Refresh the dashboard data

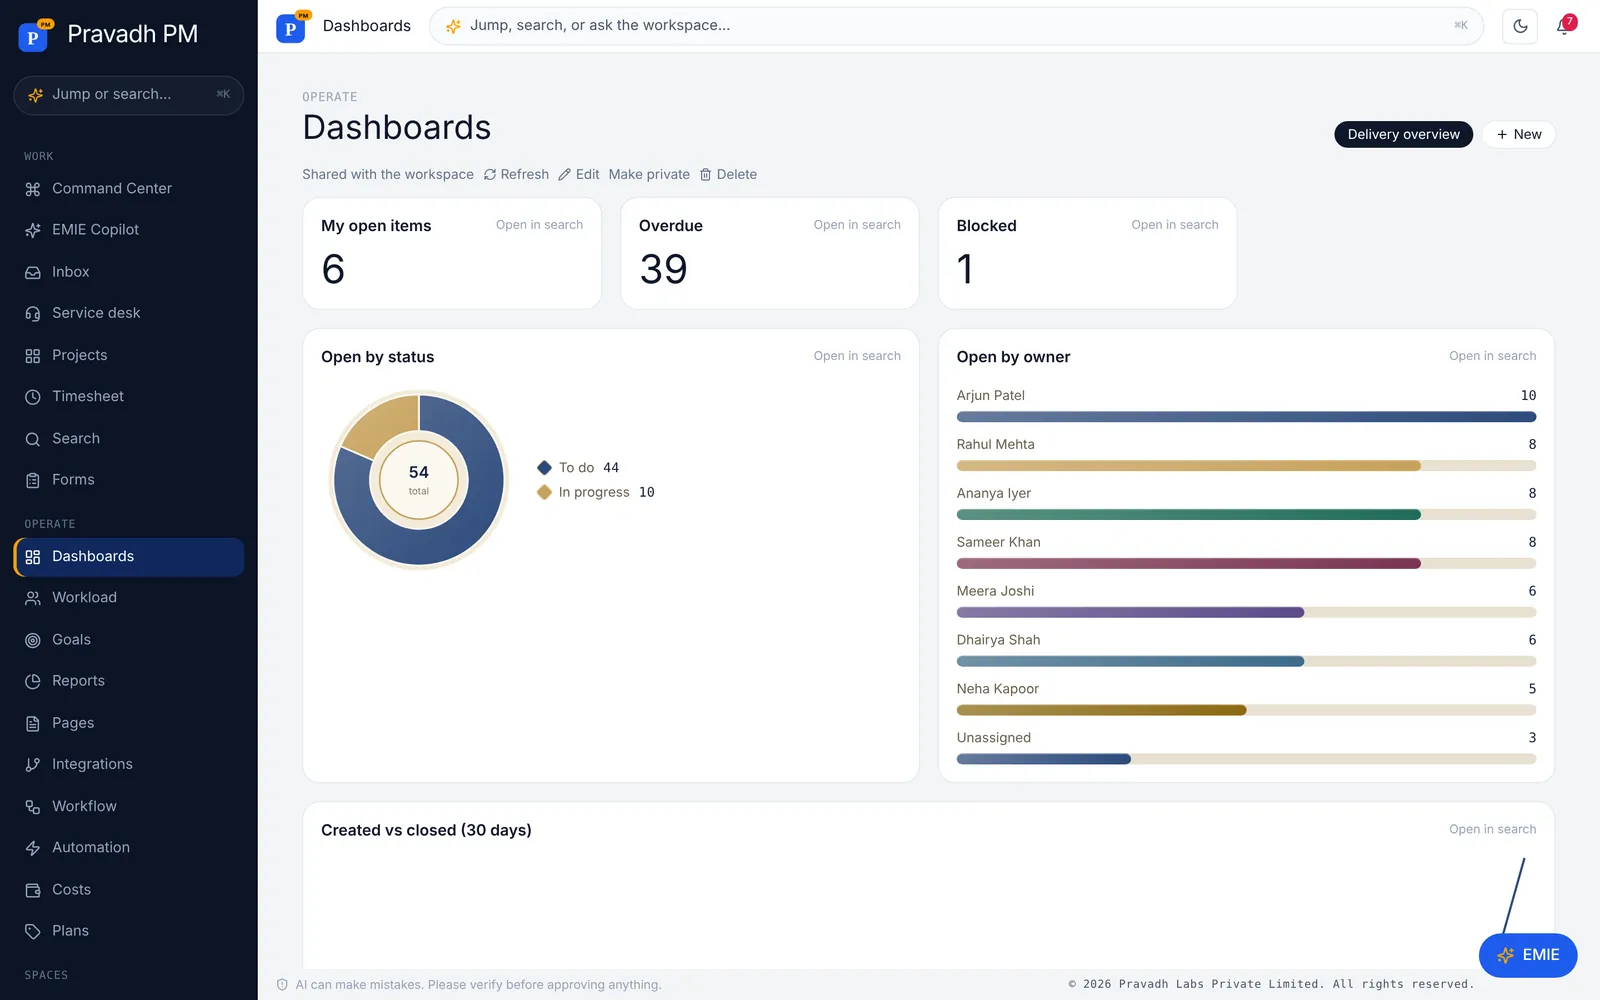click(x=516, y=174)
